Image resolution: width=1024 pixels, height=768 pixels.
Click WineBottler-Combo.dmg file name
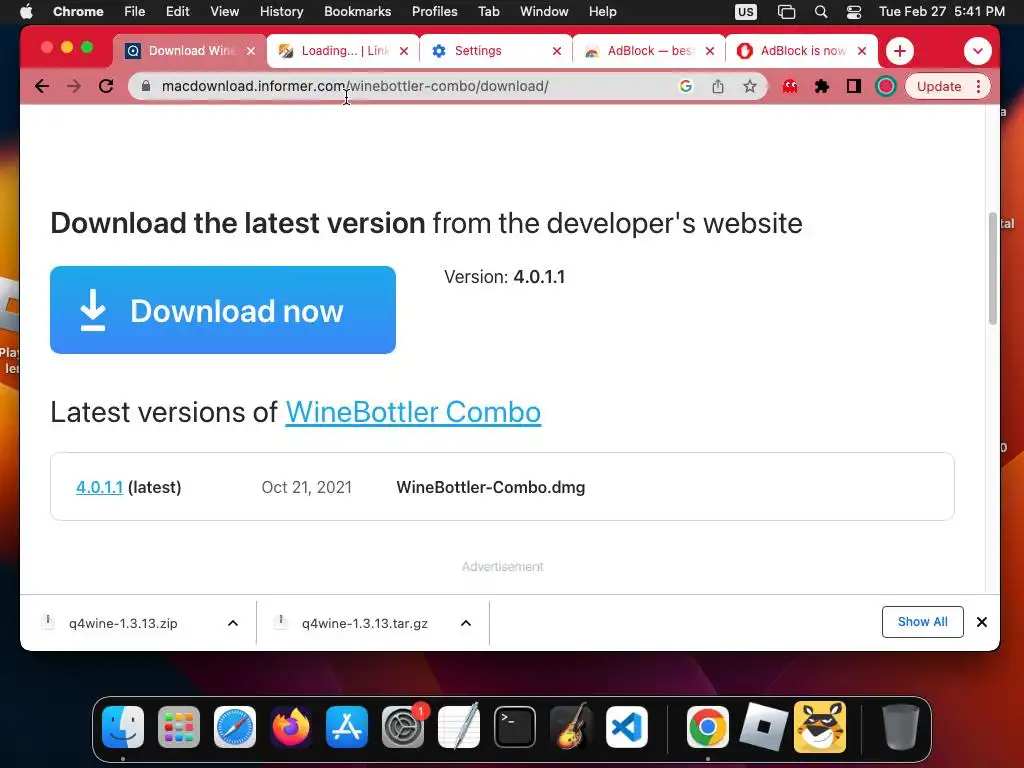490,487
